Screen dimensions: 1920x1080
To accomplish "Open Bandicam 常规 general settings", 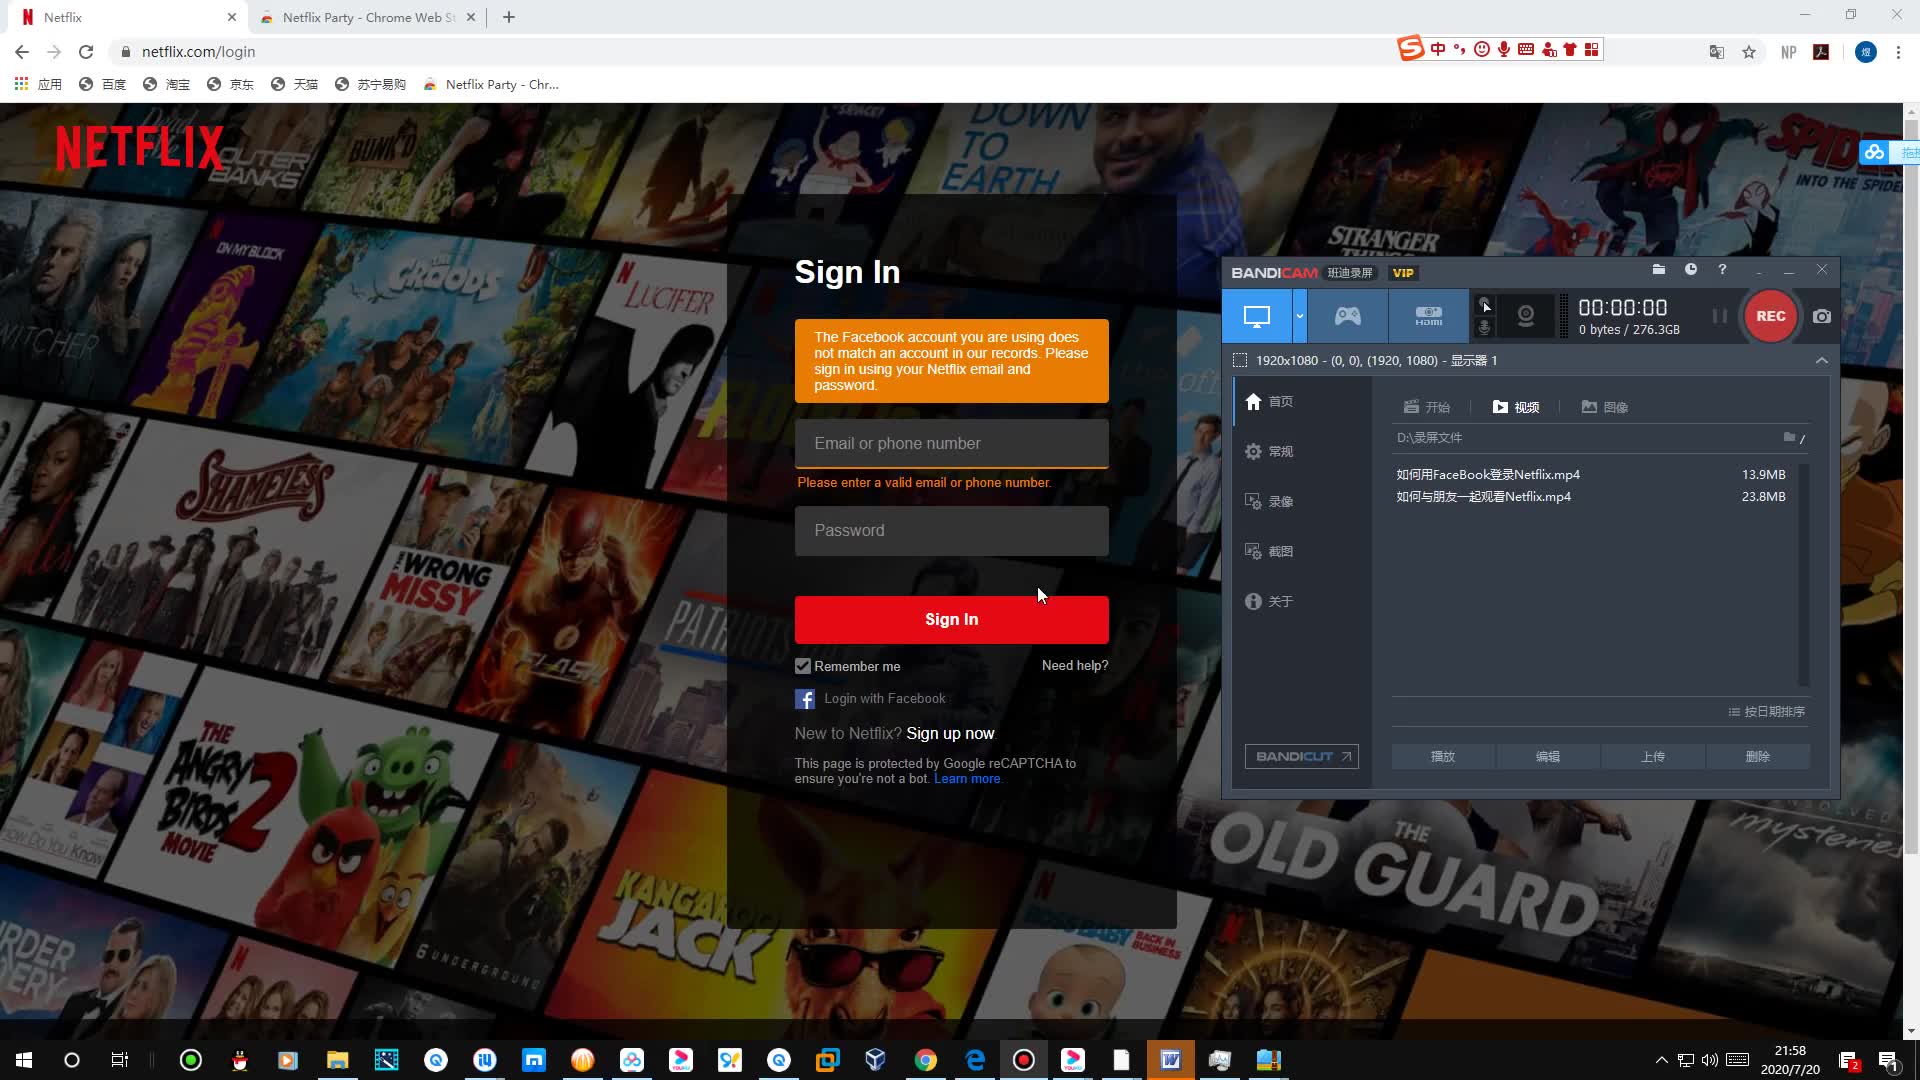I will coord(1270,451).
